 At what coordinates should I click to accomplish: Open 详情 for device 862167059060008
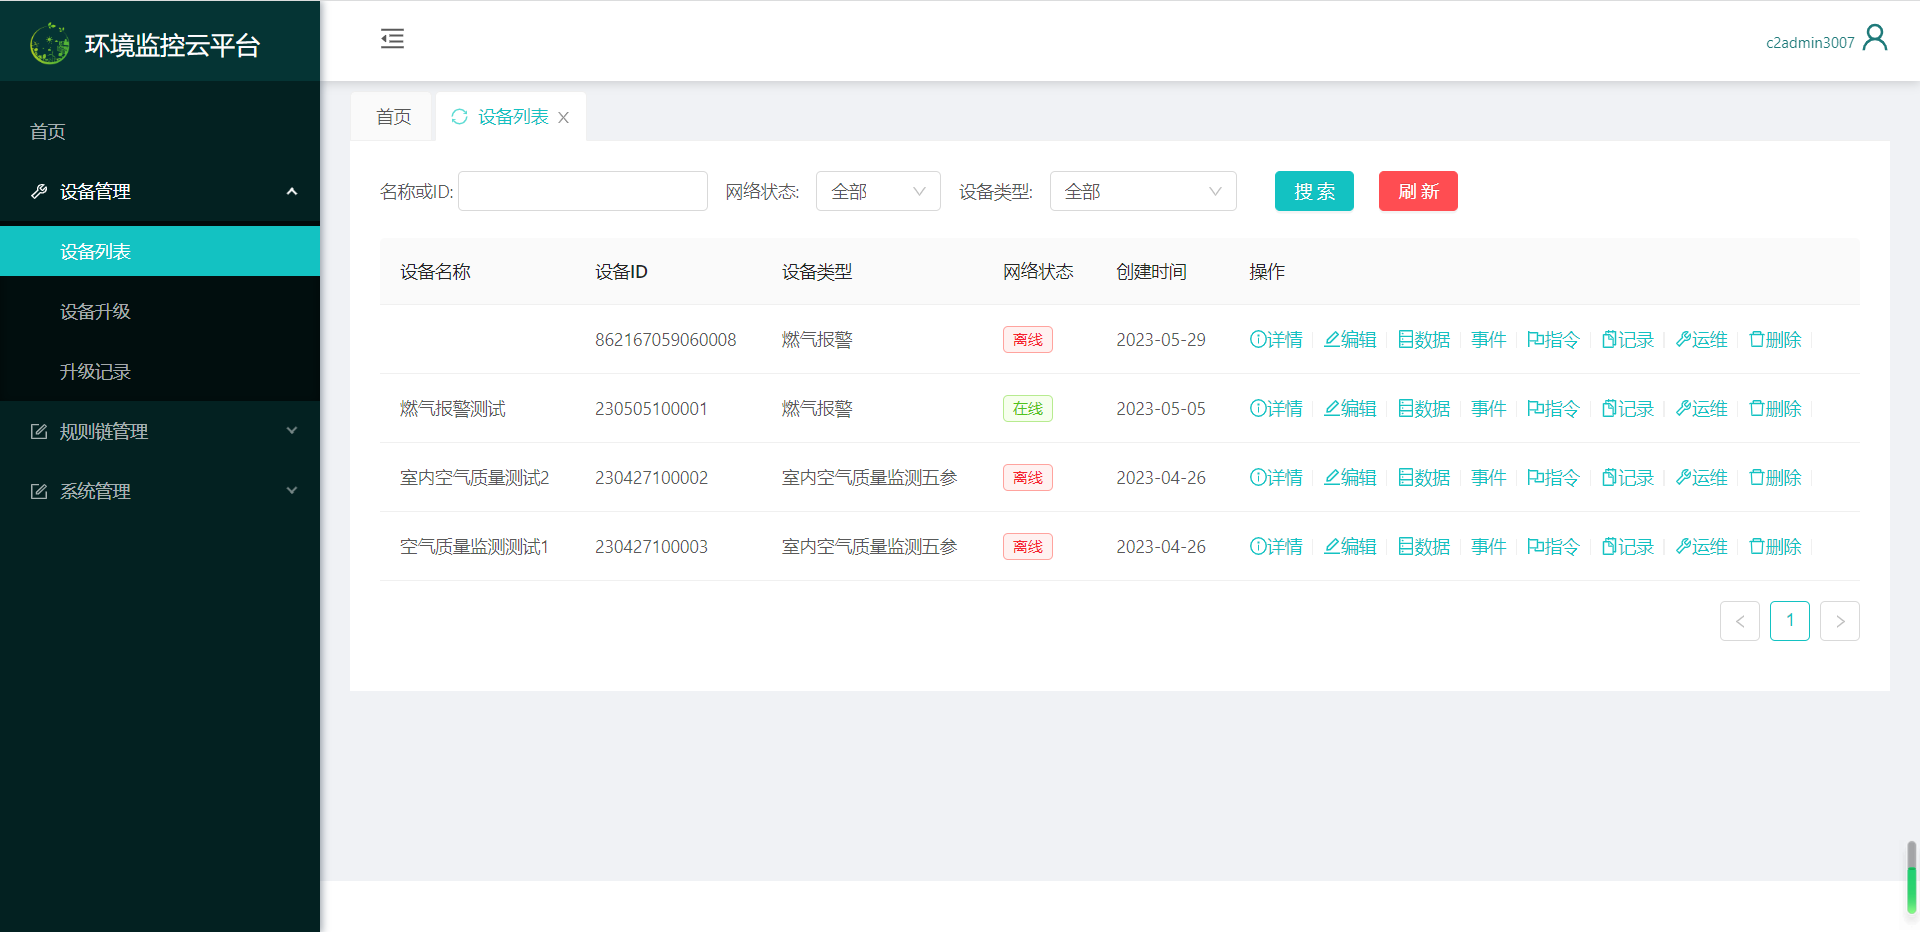tap(1276, 340)
